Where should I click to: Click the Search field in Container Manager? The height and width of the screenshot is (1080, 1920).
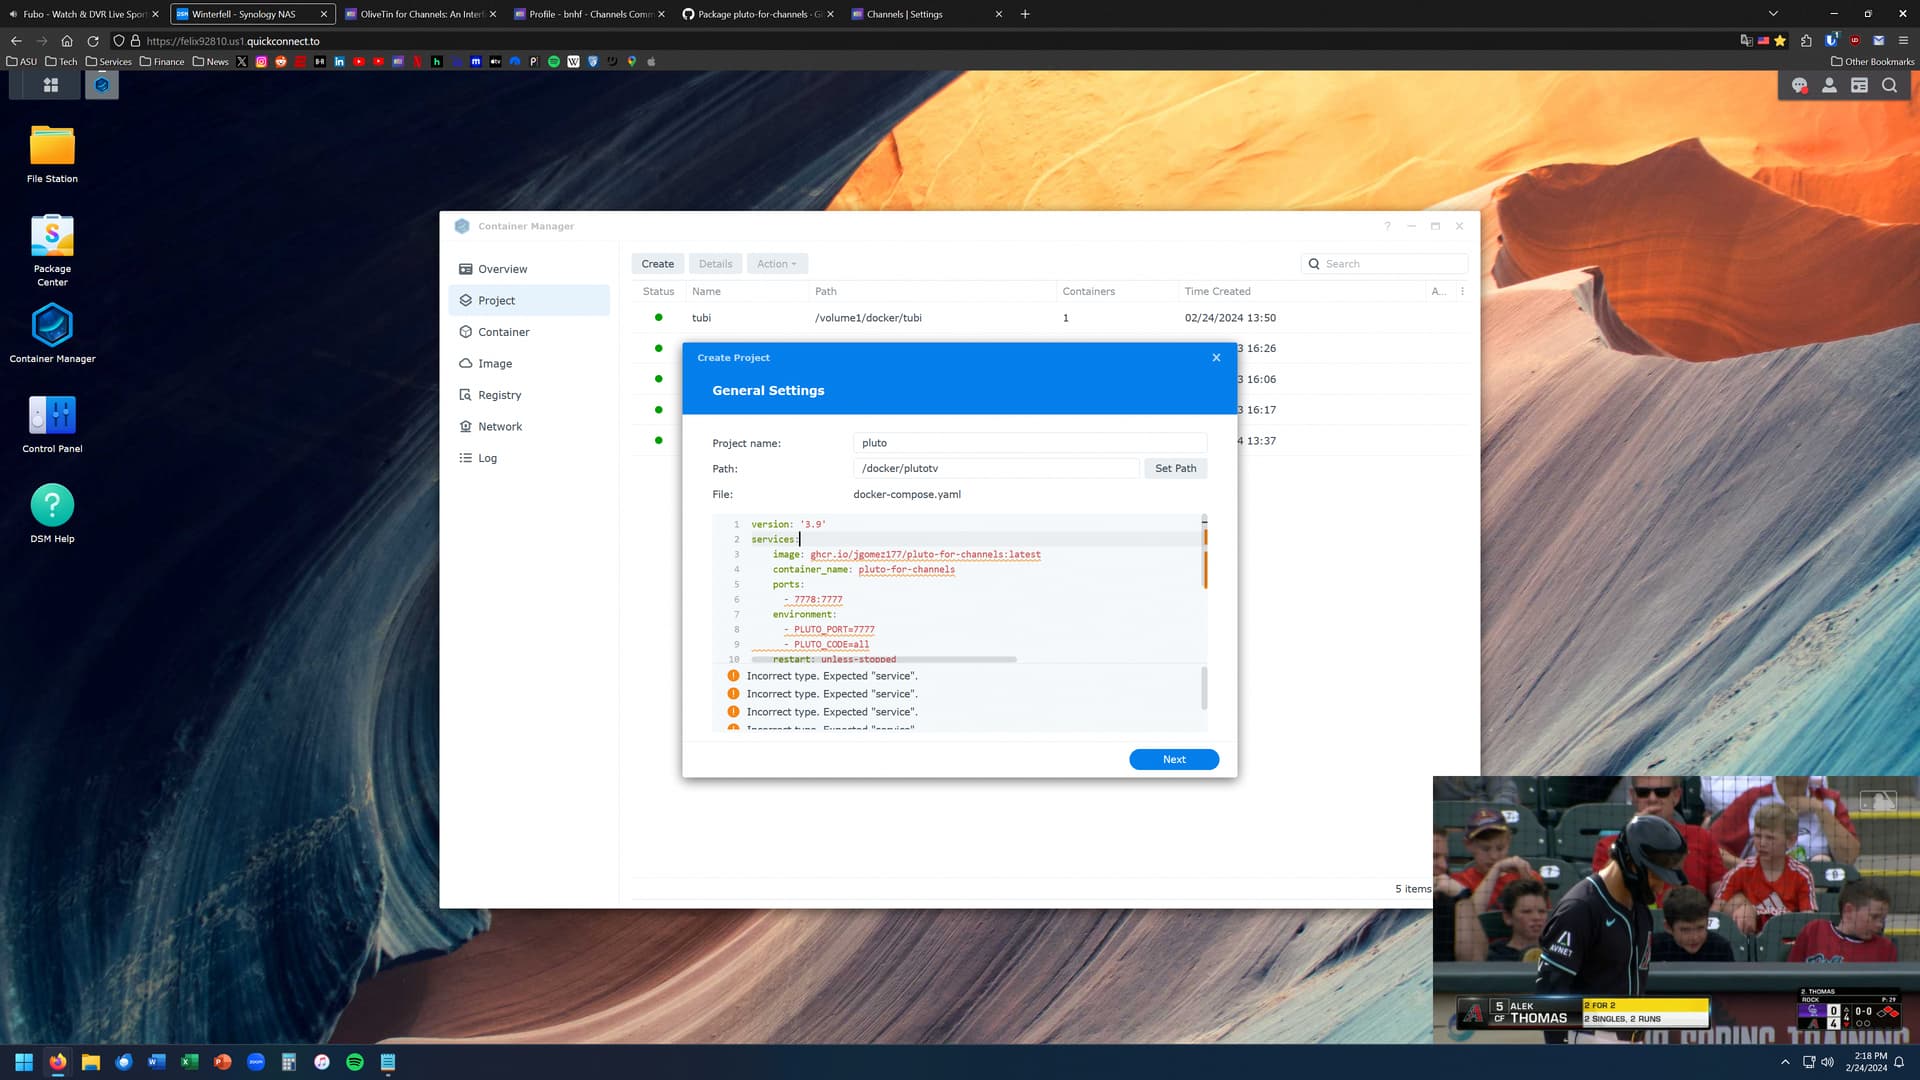point(1392,264)
